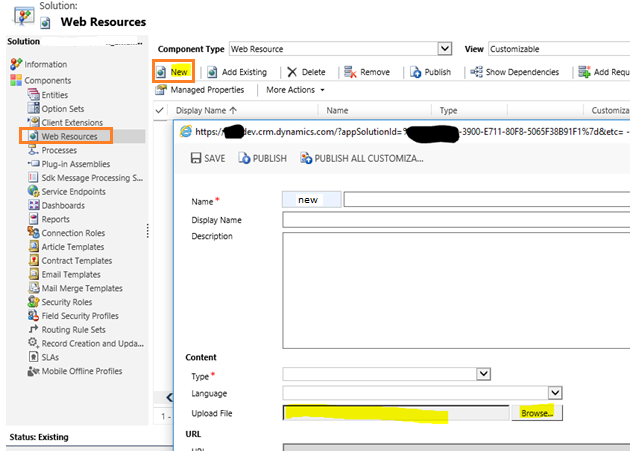Viewport: 630px width, 451px height.
Task: Click the Service Endpoints globe icon
Action: [33, 191]
